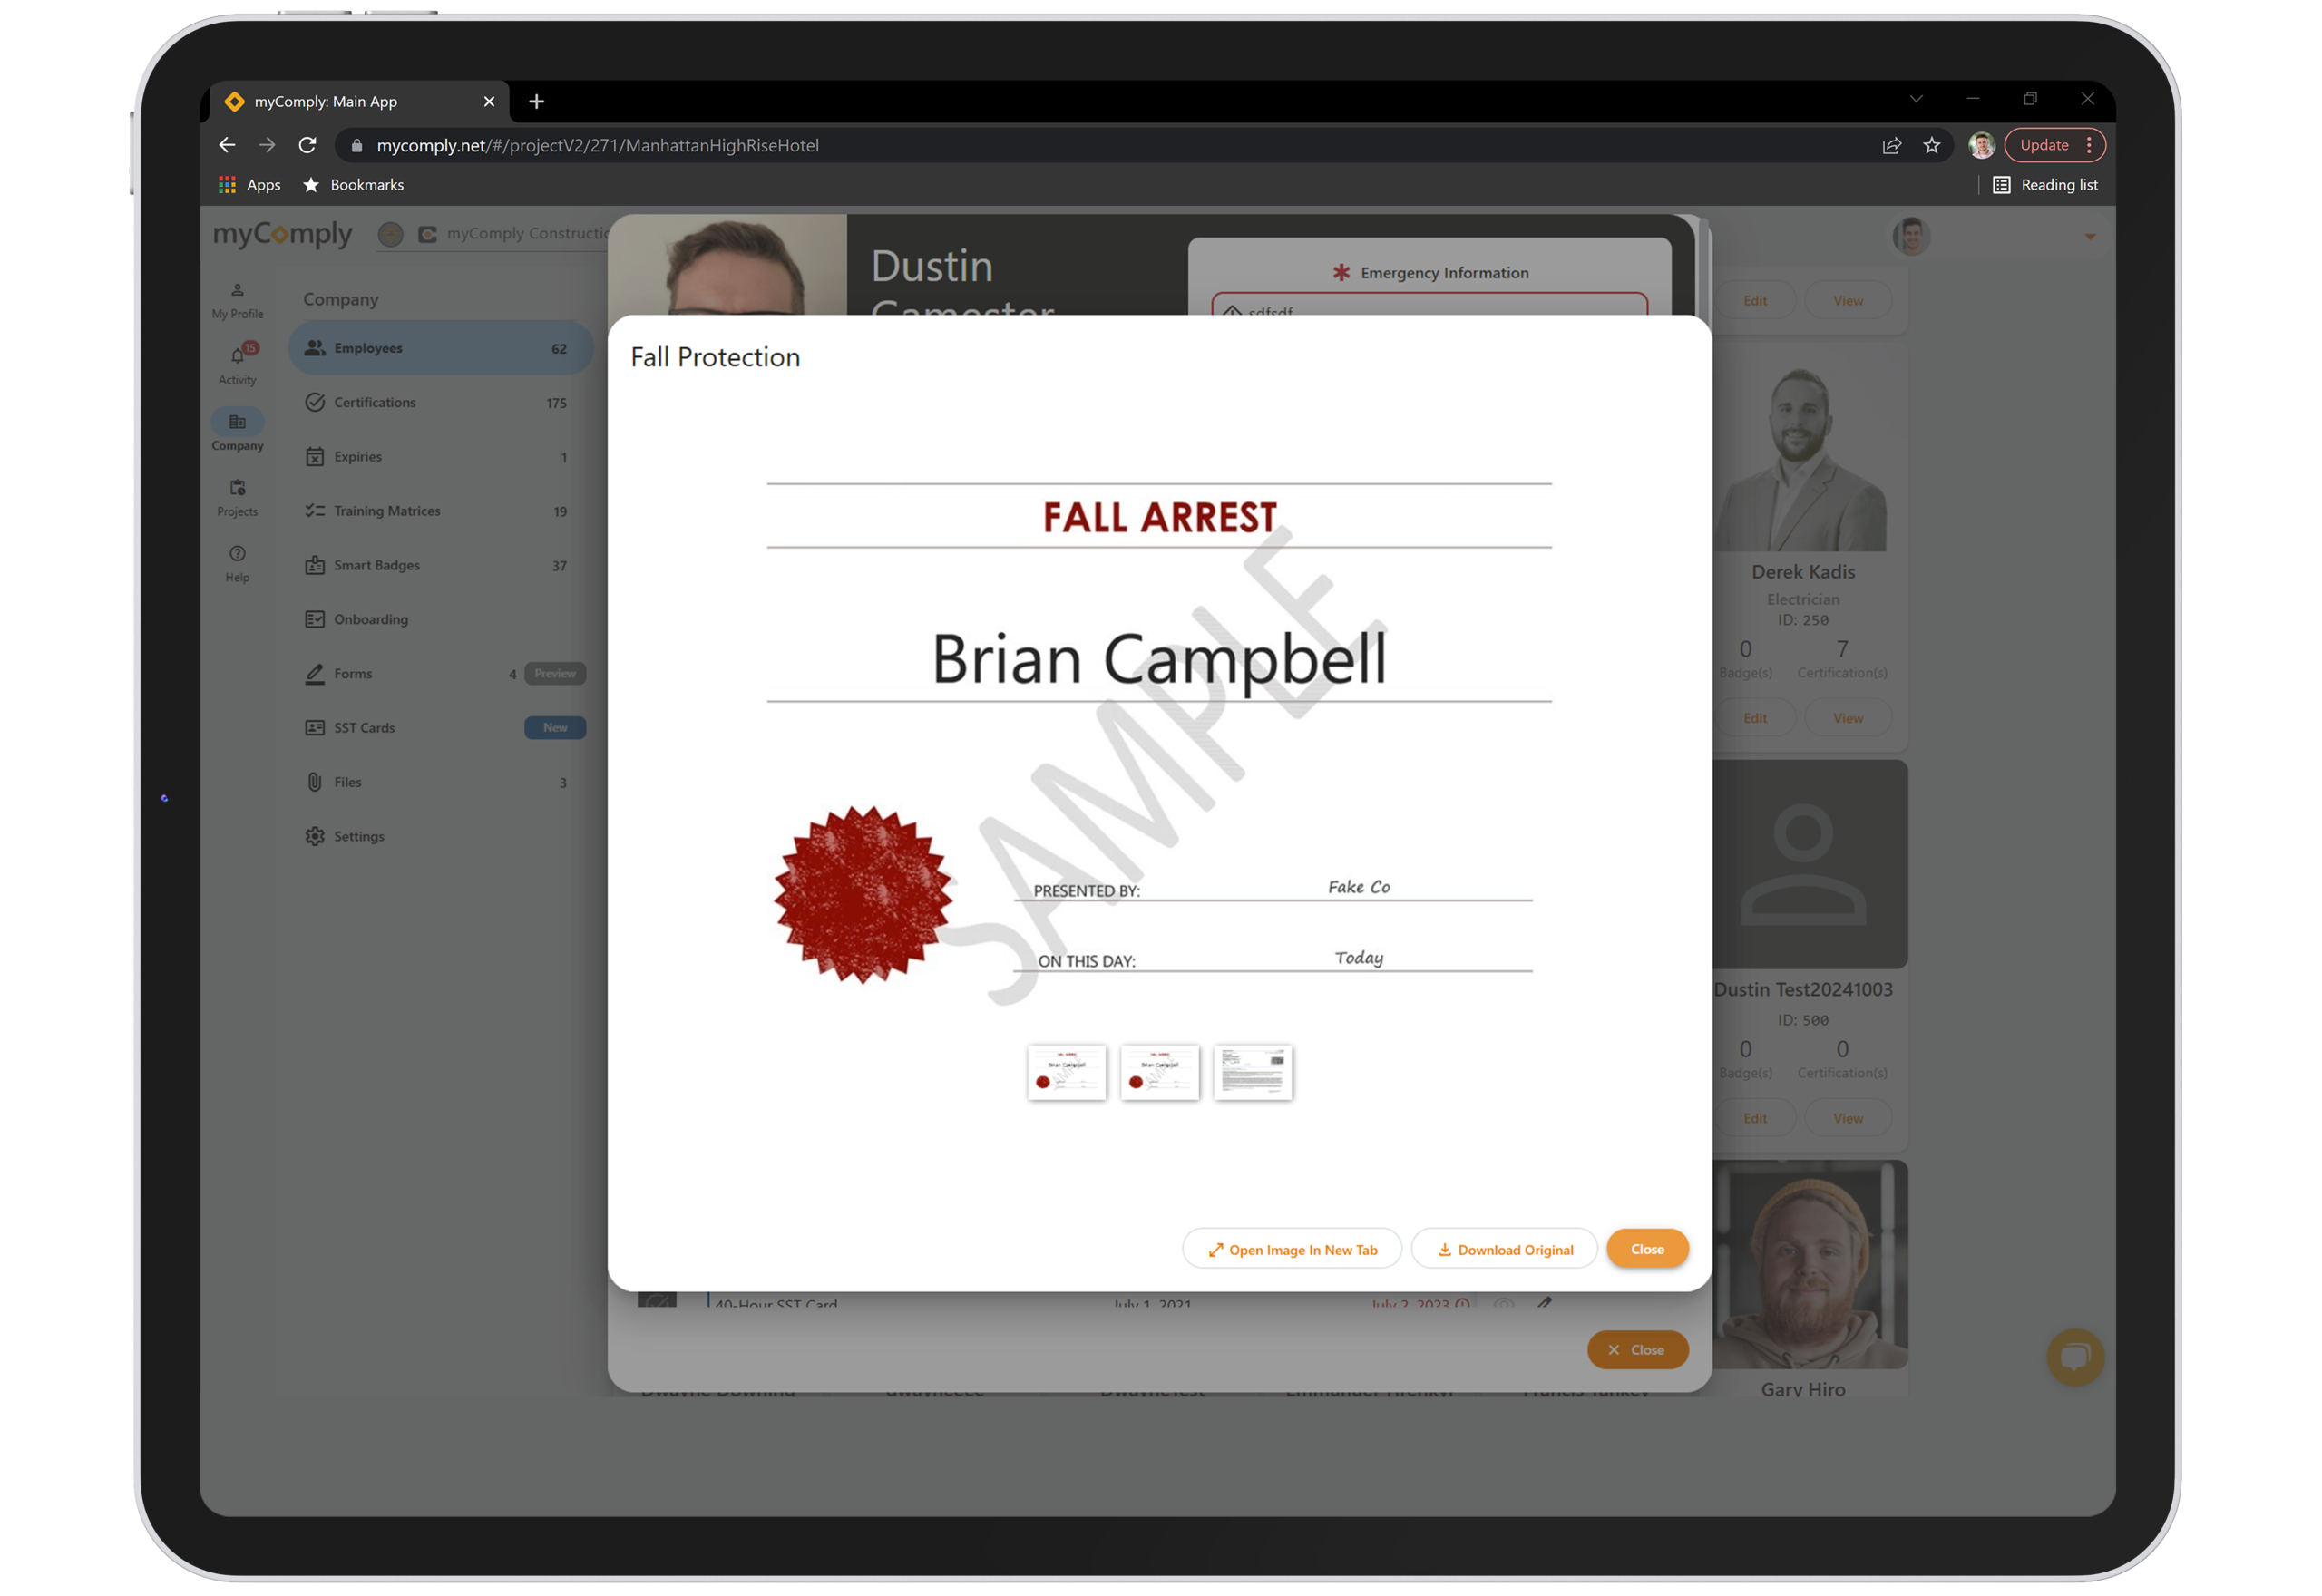The width and height of the screenshot is (2322, 1596).
Task: Click the first certificate thumbnail preview
Action: pos(1068,1072)
